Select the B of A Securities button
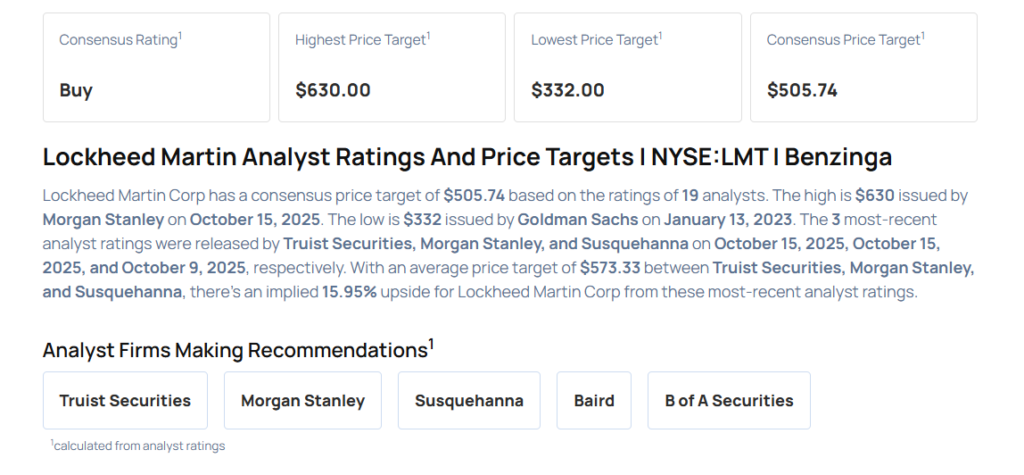This screenshot has height=475, width=1024. [728, 400]
